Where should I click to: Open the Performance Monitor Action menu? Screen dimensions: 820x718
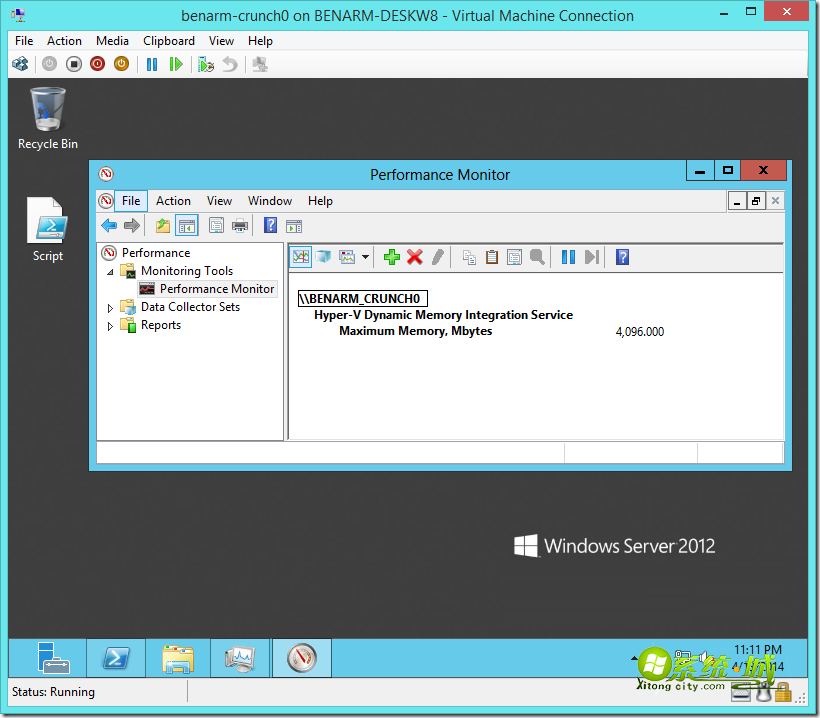click(x=173, y=201)
